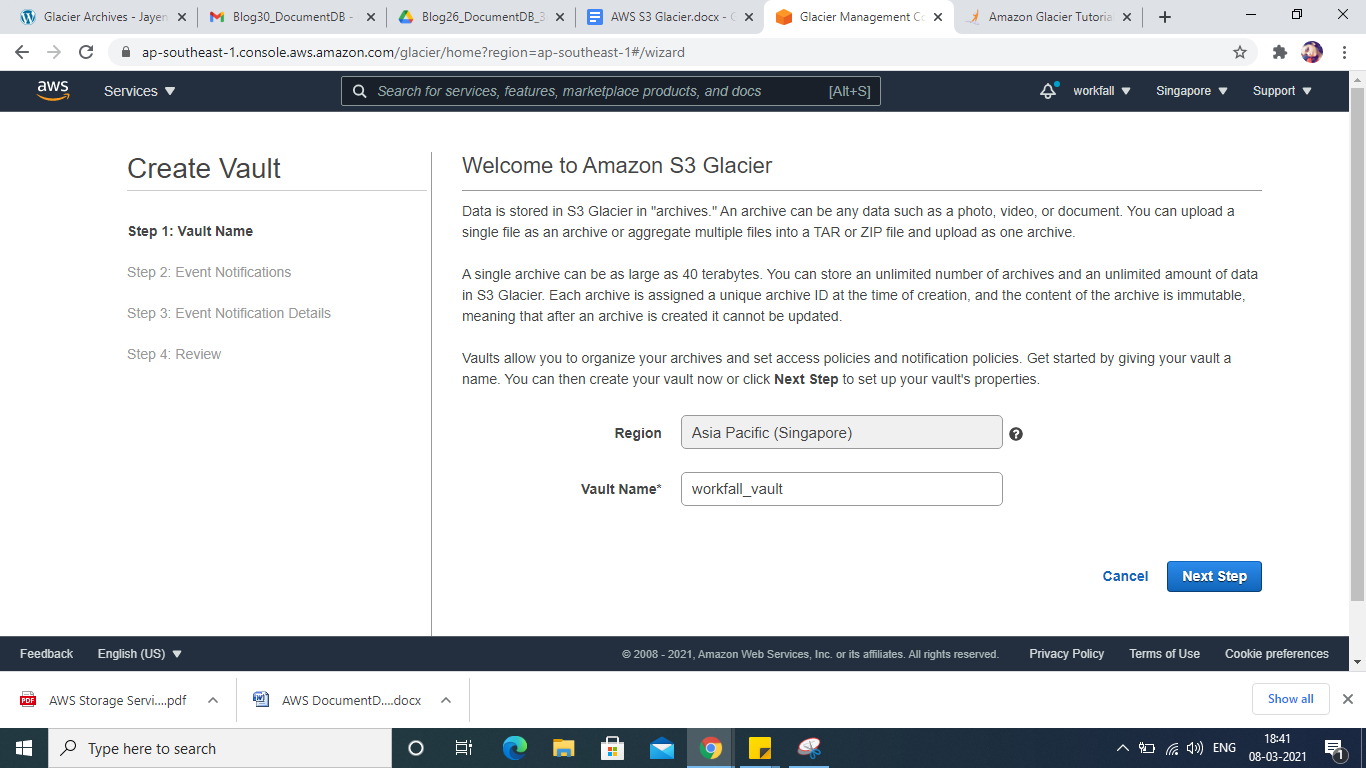1366x768 pixels.
Task: Open Mail app from taskbar
Action: [x=661, y=748]
